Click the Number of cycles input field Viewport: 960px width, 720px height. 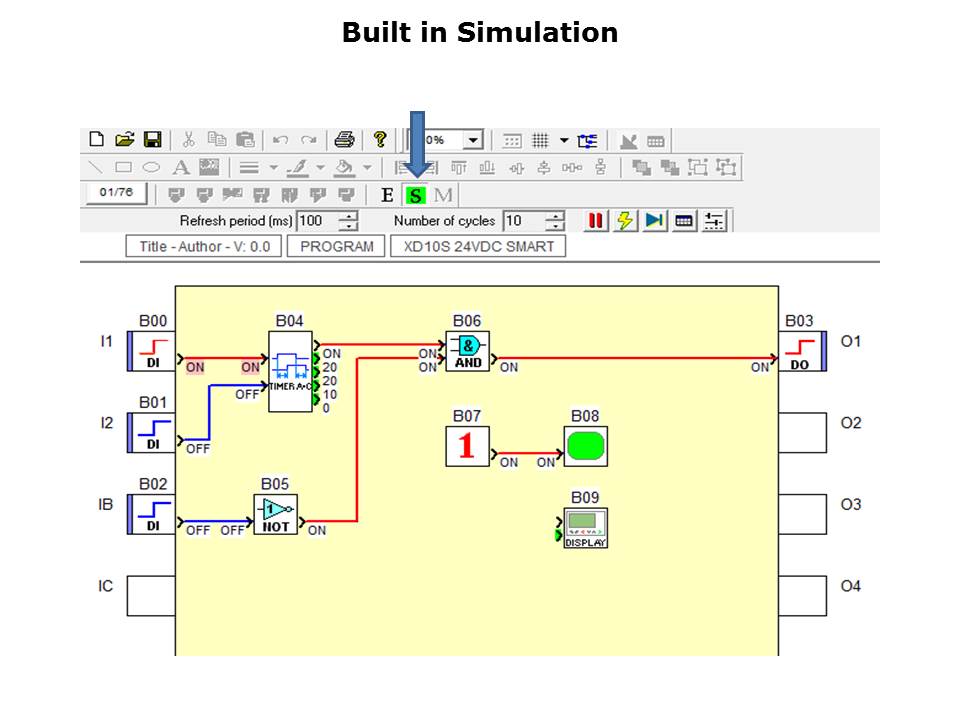524,221
